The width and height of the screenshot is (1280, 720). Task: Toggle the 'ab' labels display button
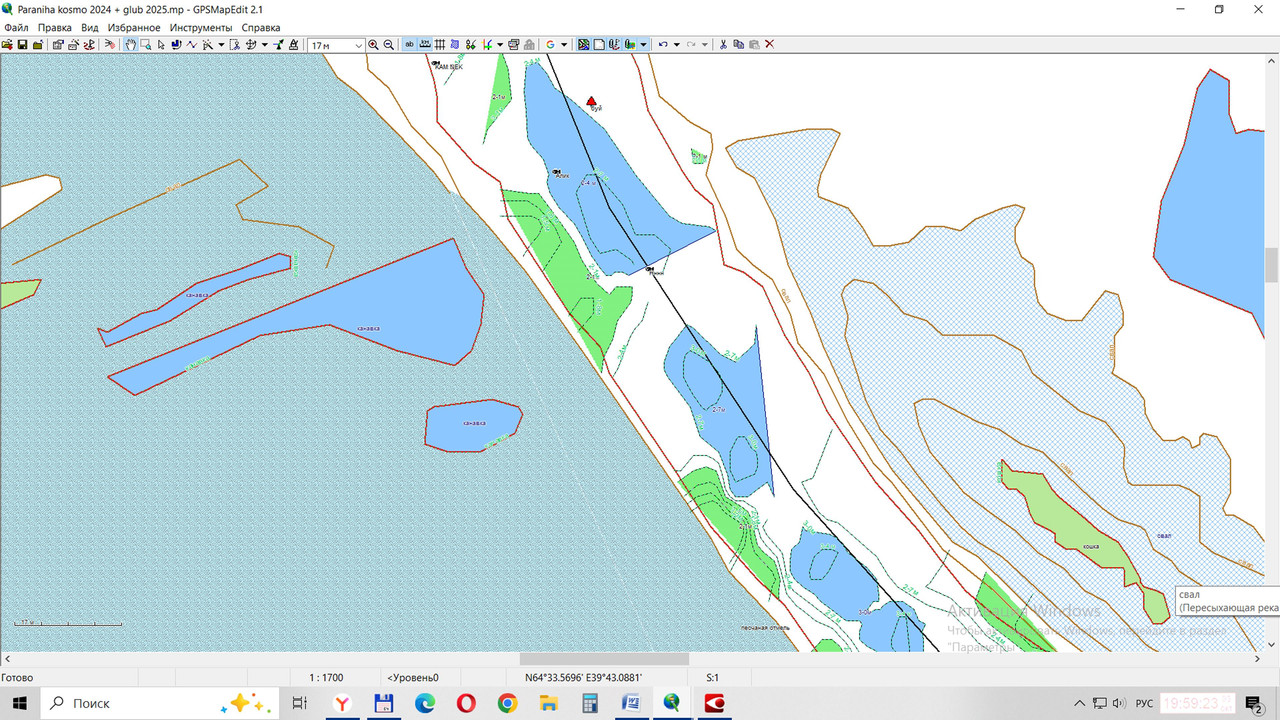409,45
